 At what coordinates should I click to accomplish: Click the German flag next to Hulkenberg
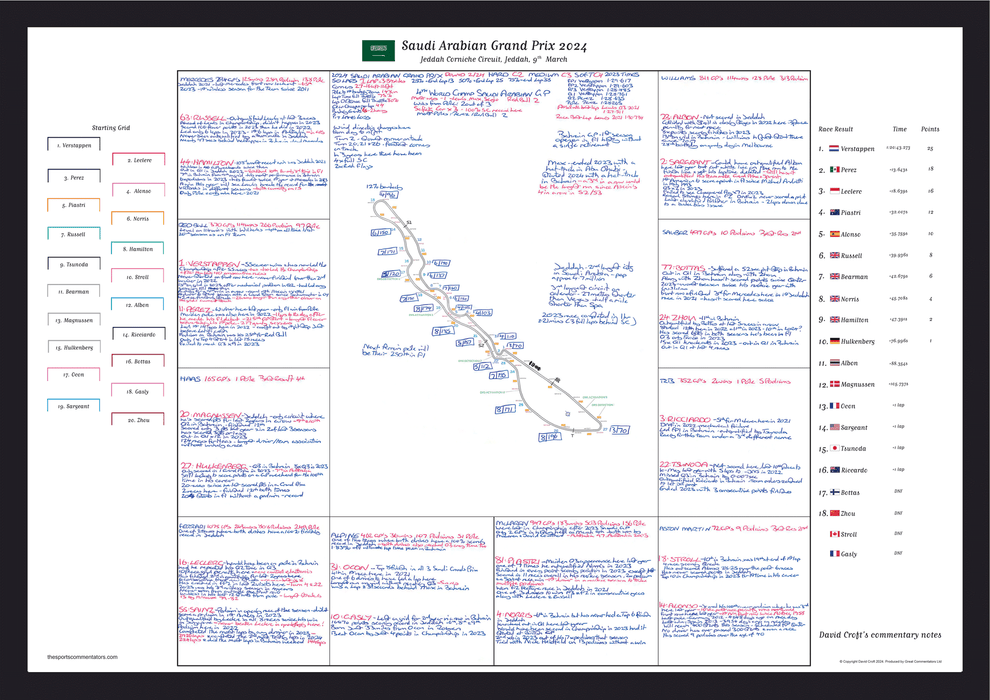coord(833,342)
